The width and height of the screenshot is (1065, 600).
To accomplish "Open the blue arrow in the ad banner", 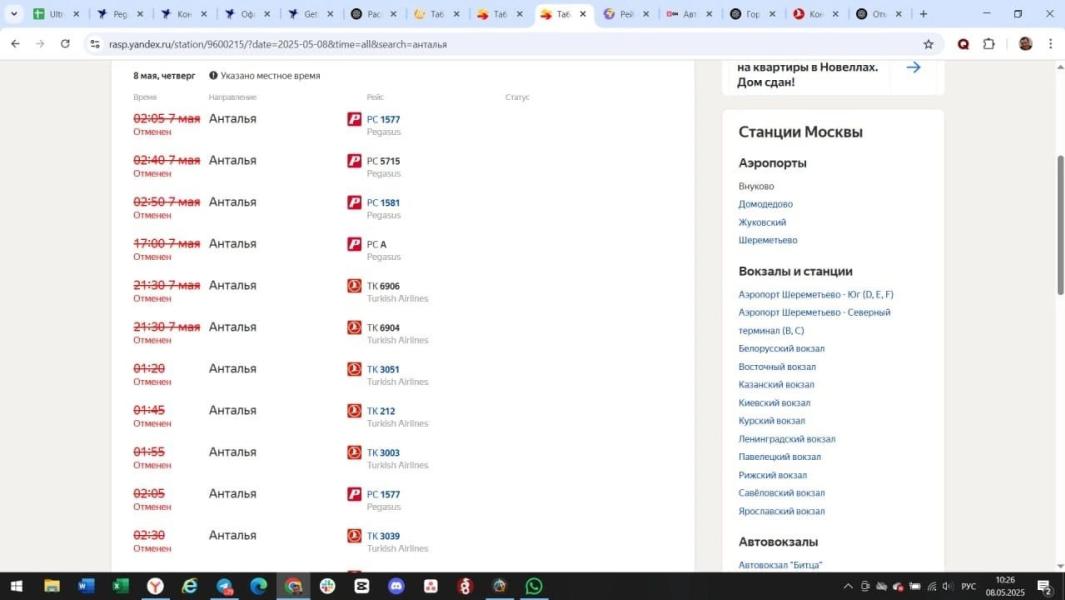I will pos(913,67).
